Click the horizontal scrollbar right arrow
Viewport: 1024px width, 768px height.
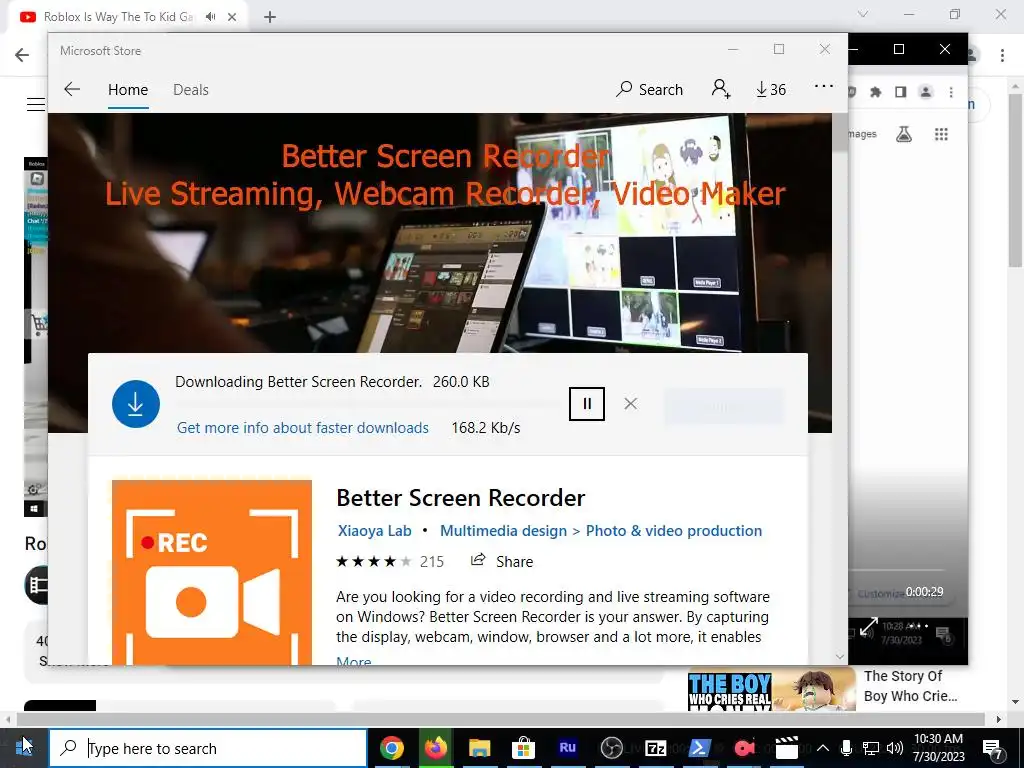coord(999,719)
